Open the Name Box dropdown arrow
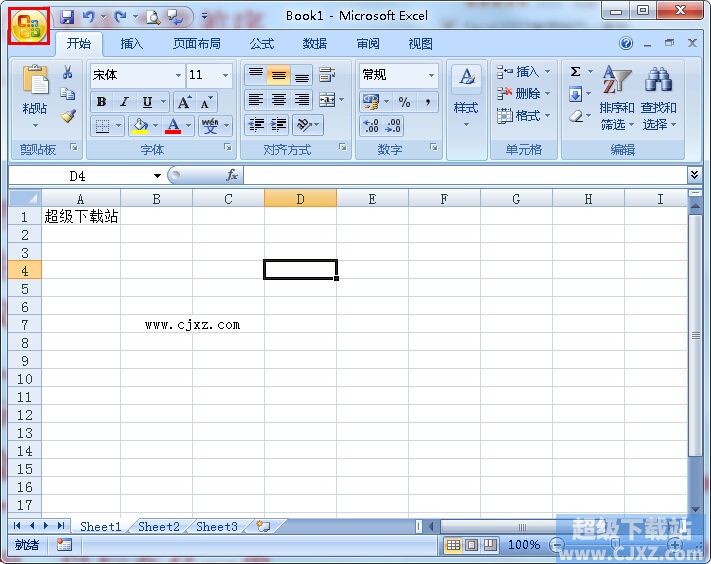This screenshot has width=711, height=564. 157,176
